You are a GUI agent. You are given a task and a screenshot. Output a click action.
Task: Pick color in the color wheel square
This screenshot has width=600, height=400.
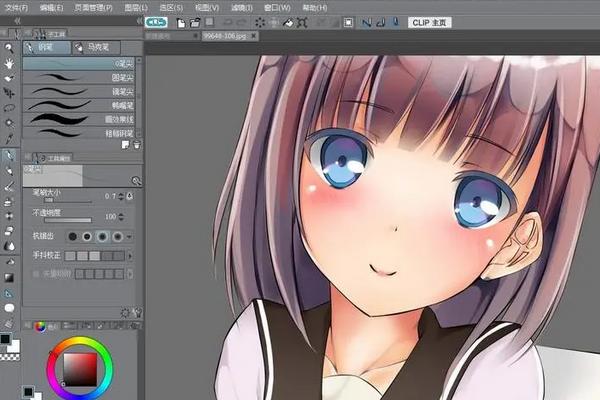pos(80,369)
